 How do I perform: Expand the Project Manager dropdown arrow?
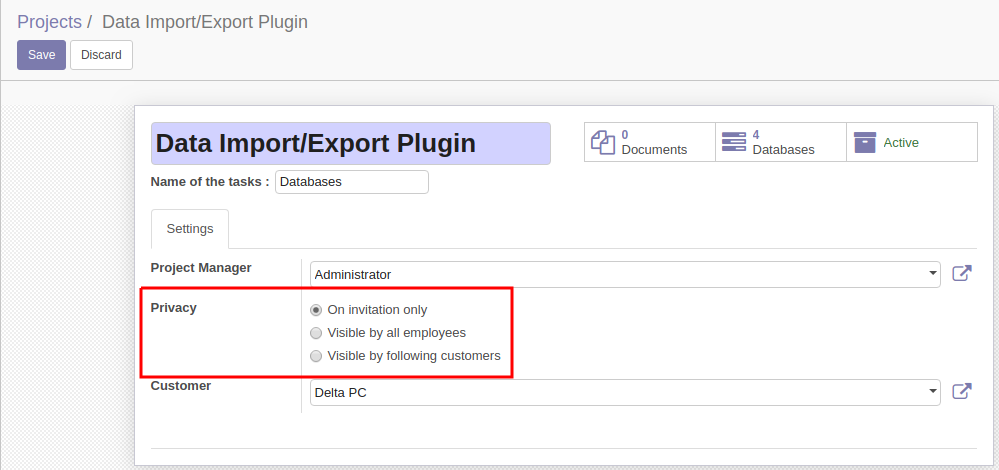(x=933, y=274)
